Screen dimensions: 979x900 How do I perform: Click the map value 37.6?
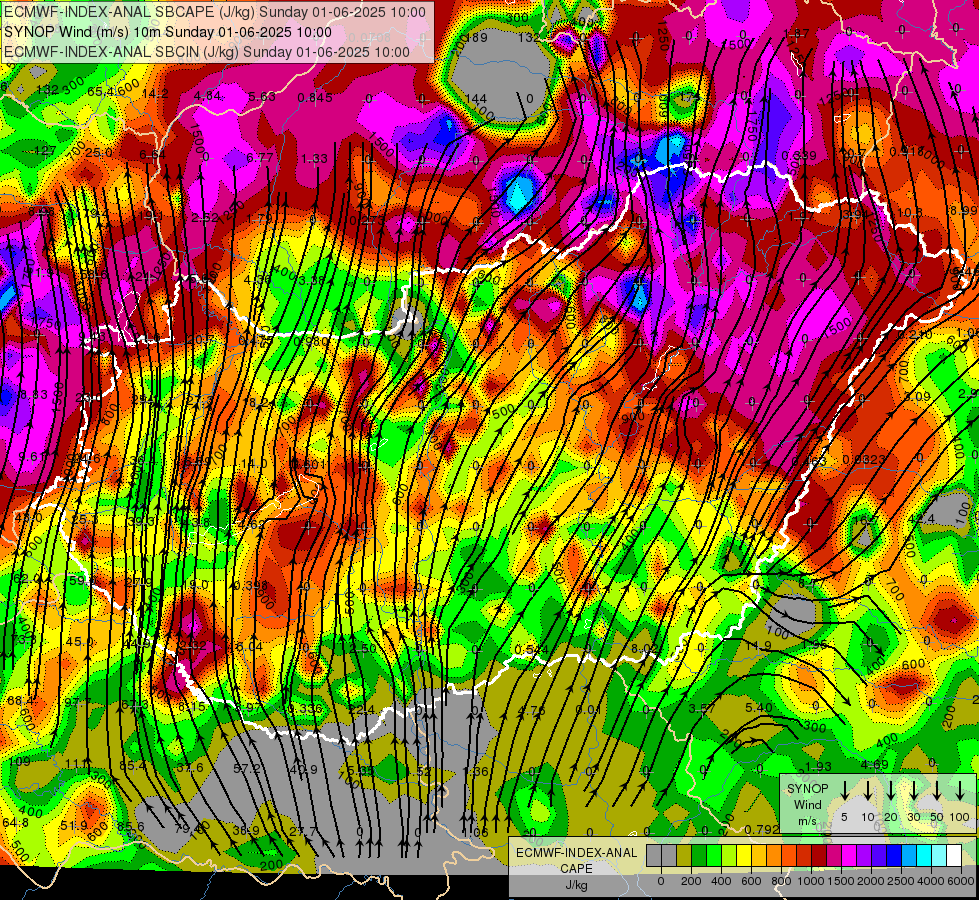(190, 767)
